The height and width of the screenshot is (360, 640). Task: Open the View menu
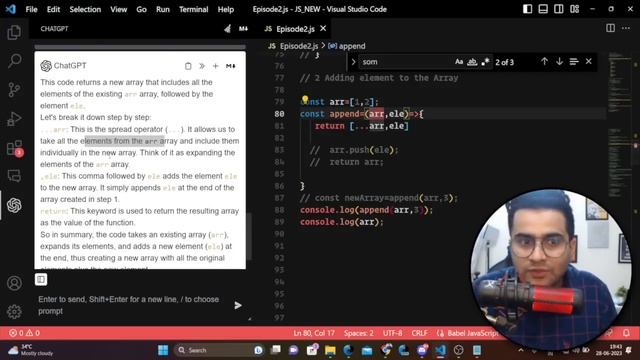point(118,9)
